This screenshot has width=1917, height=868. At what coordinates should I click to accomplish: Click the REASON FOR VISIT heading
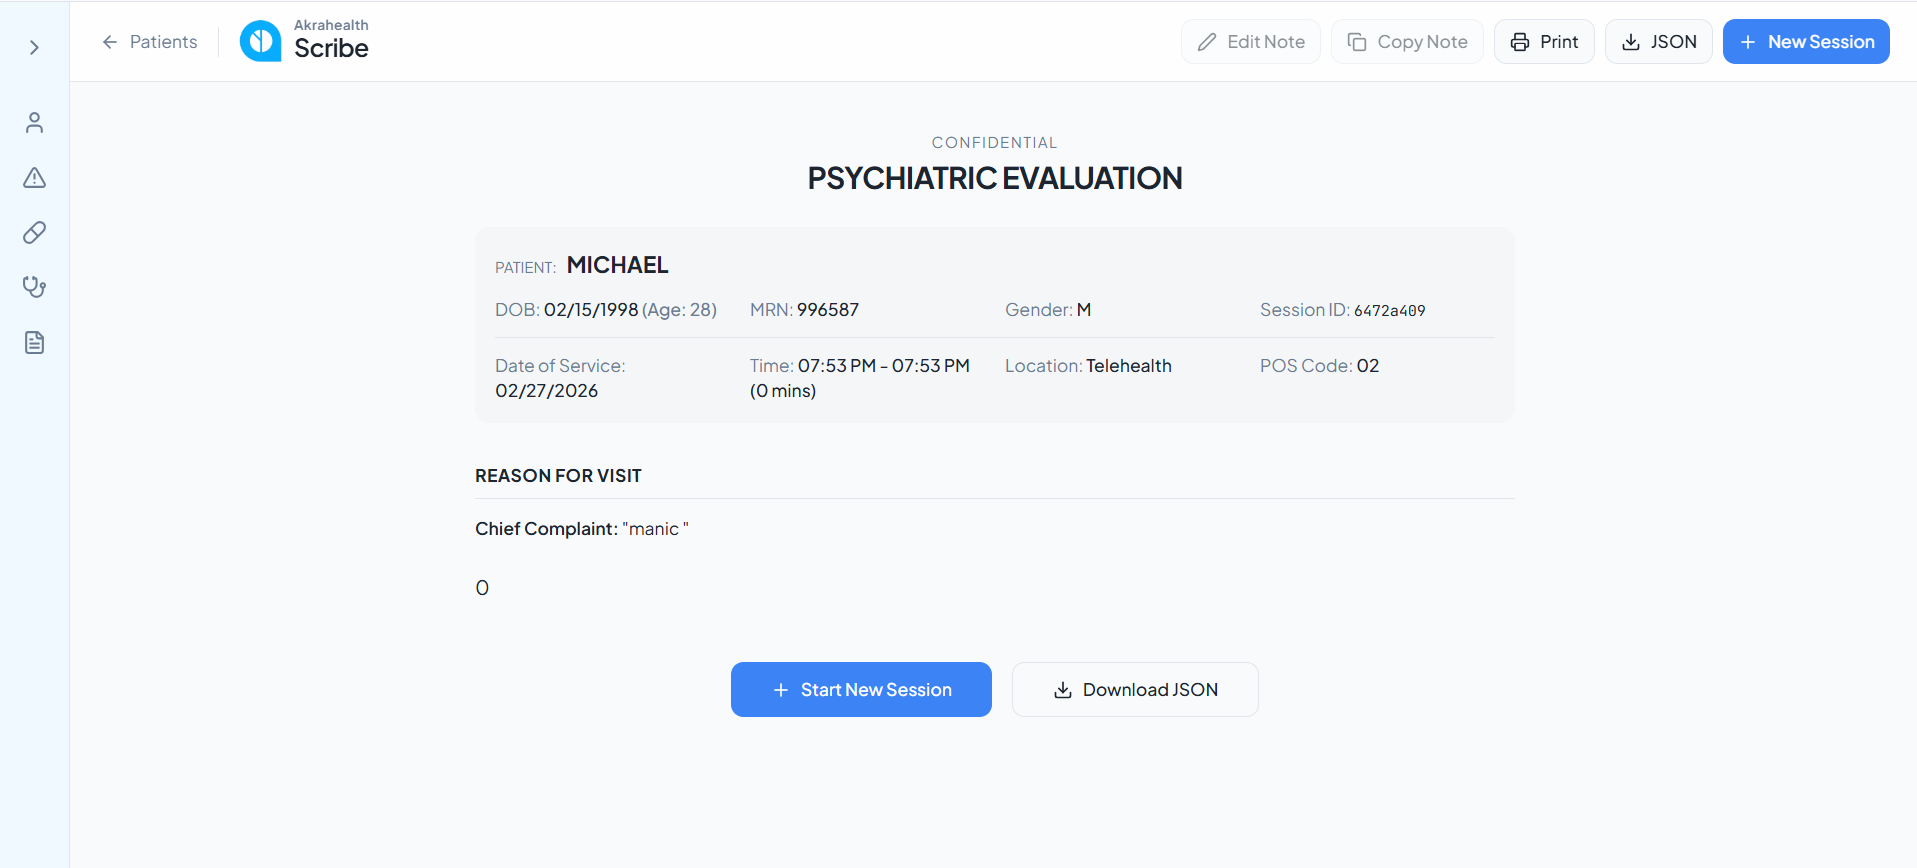click(x=558, y=476)
